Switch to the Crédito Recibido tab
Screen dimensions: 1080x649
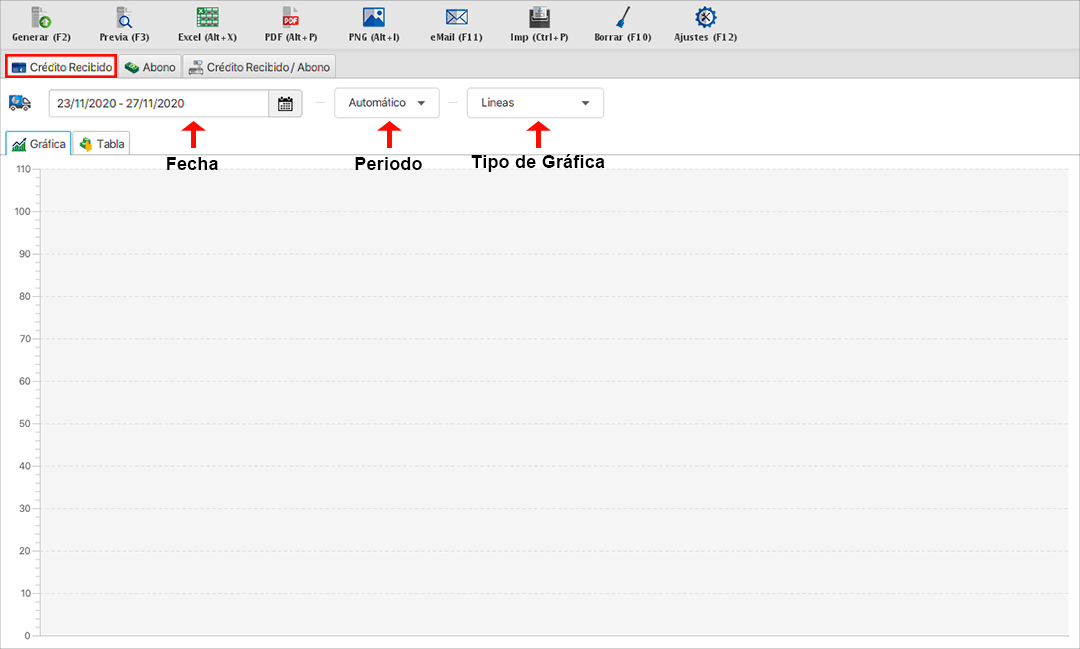click(61, 67)
